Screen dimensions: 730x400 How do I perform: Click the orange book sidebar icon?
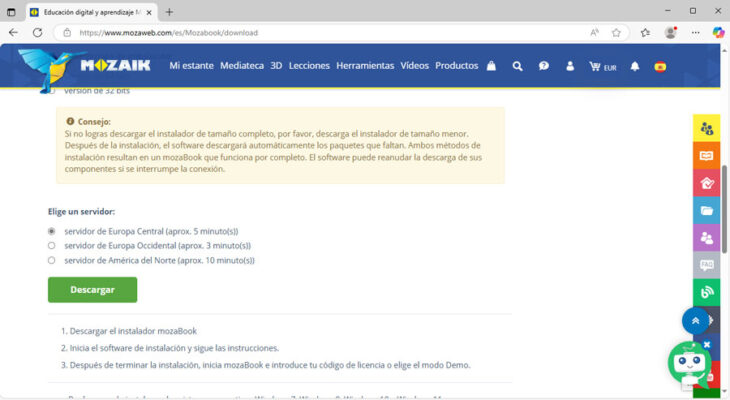706,156
